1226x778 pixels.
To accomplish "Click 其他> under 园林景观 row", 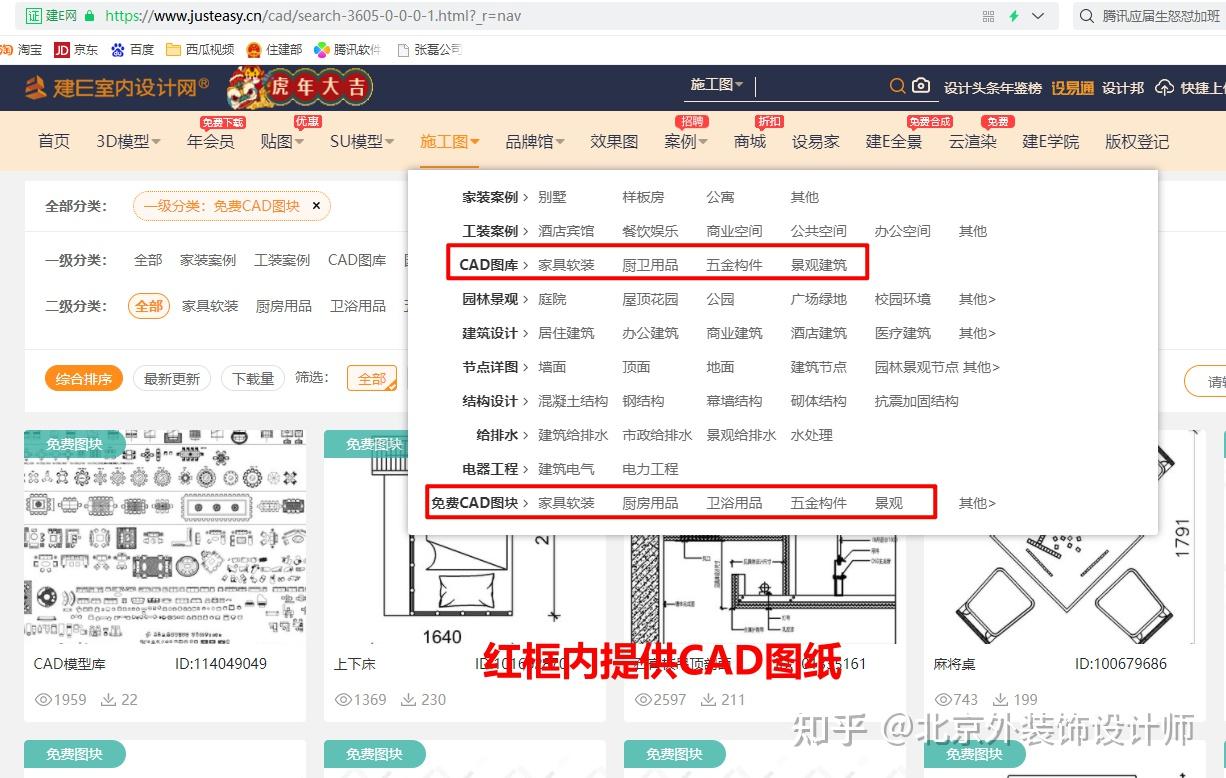I will (977, 299).
